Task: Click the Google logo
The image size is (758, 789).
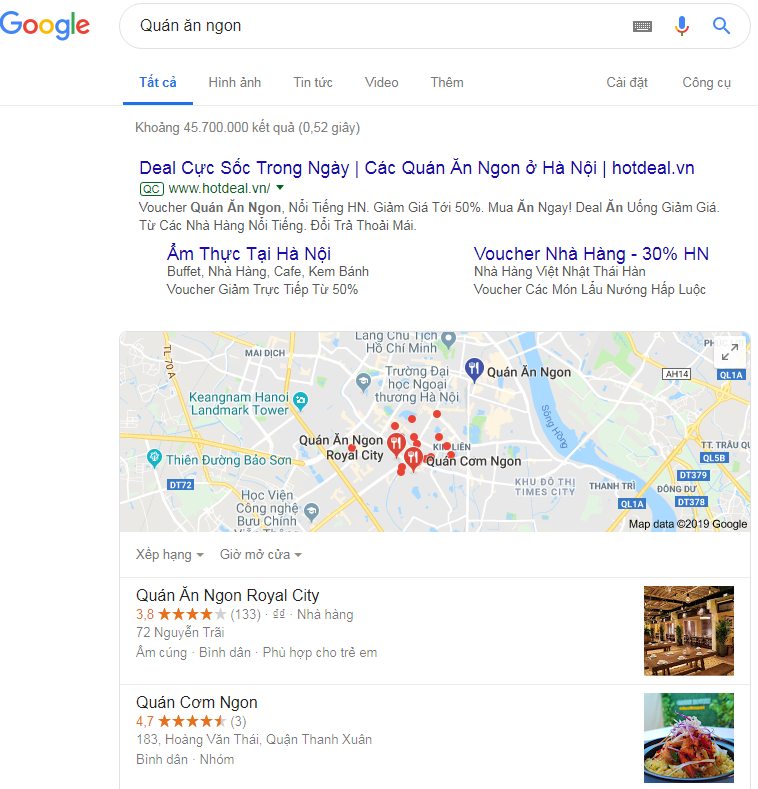Action: pyautogui.click(x=45, y=25)
